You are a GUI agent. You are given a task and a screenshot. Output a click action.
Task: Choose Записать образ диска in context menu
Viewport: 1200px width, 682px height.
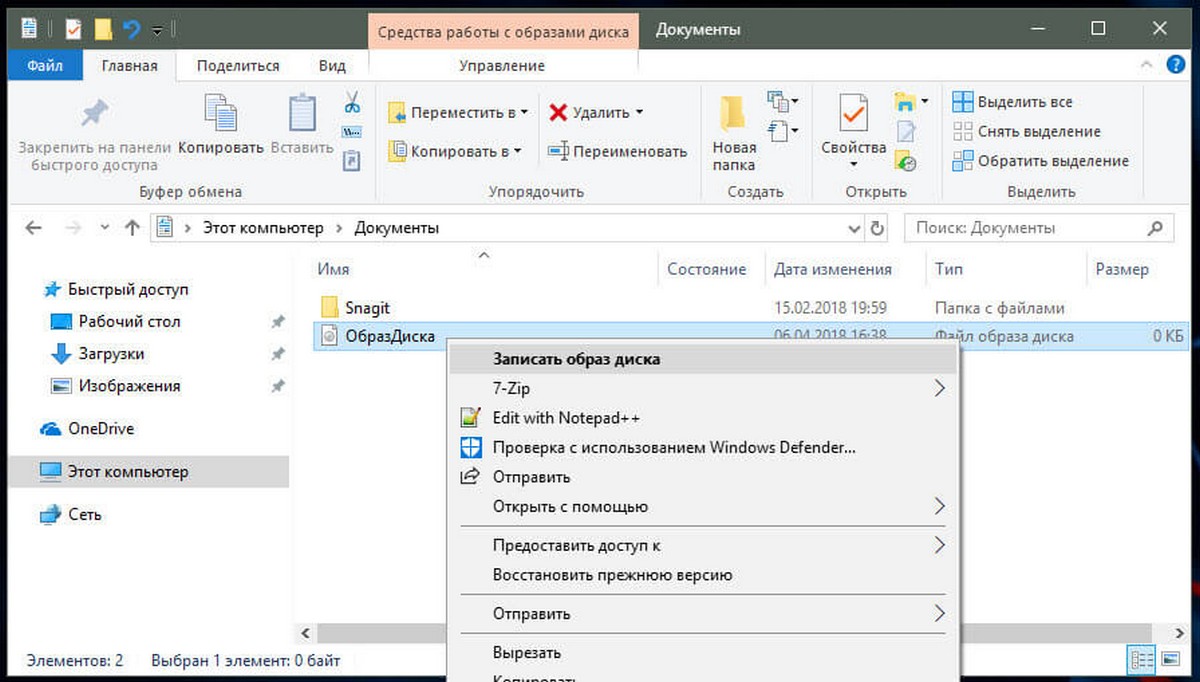coord(703,359)
